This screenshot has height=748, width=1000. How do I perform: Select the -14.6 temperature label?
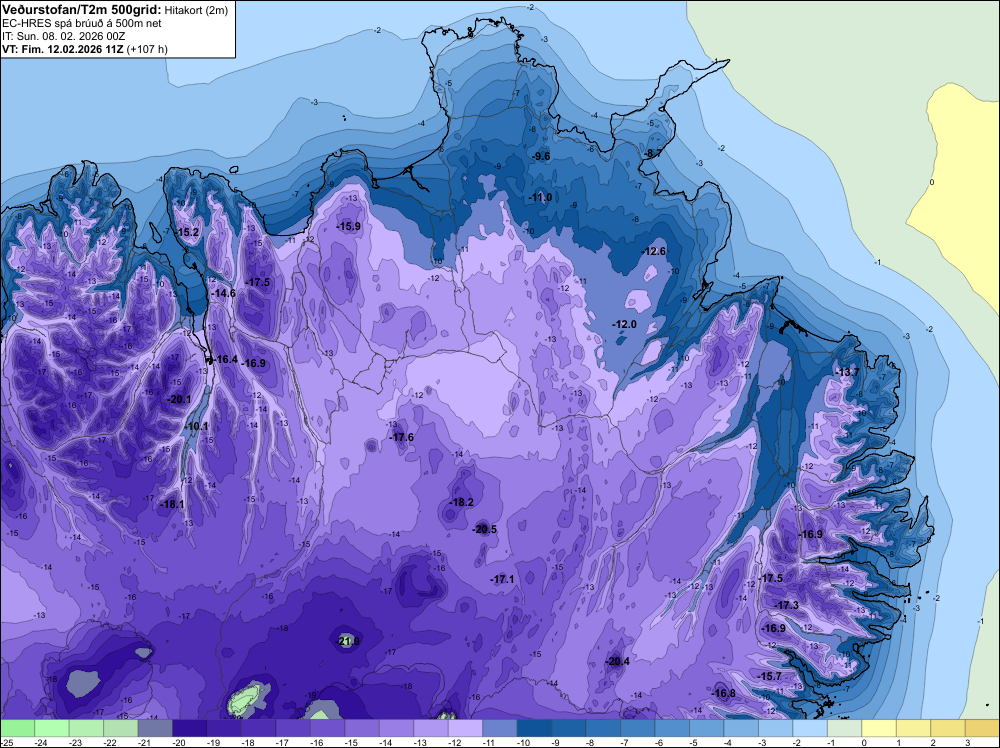coord(223,293)
